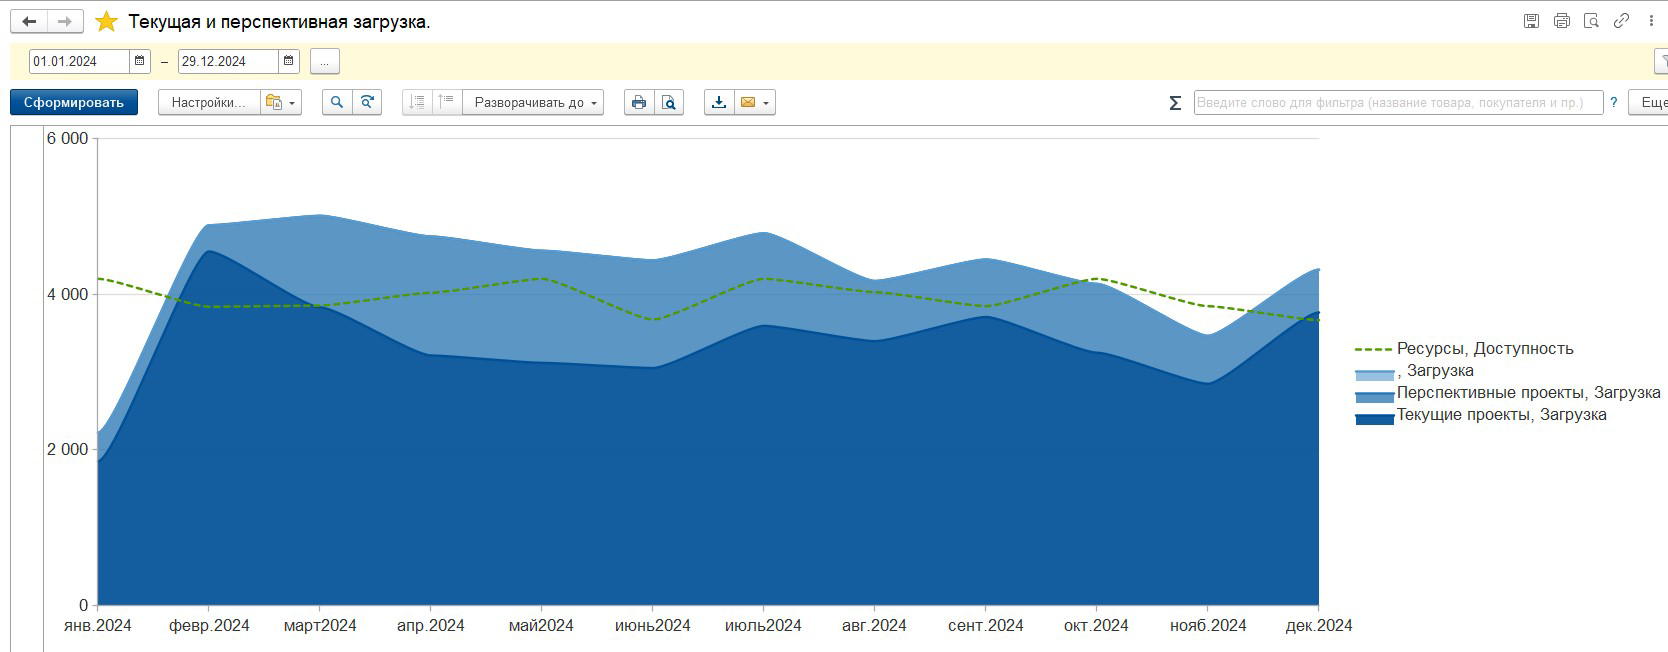Viewport: 1668px width, 652px height.
Task: Open calendar picker for end date 29.12.2024
Action: (x=288, y=61)
